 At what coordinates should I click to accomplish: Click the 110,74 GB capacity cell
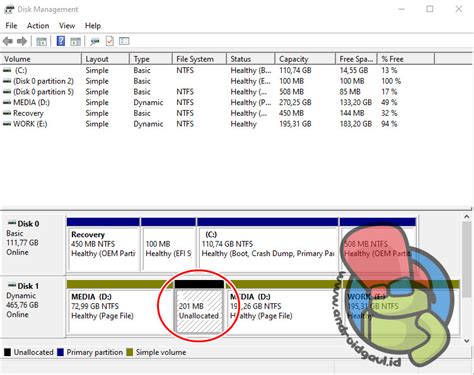[x=295, y=70]
